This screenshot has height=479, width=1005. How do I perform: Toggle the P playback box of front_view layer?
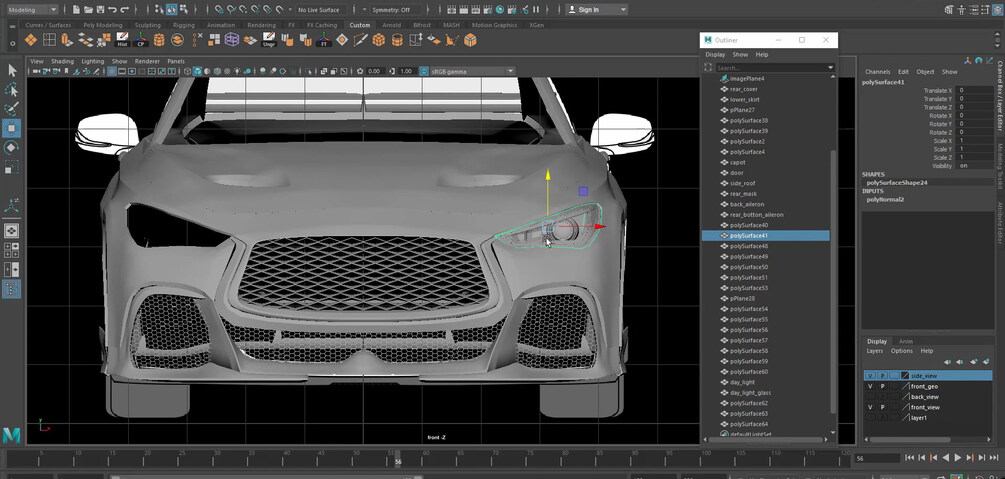click(x=882, y=408)
